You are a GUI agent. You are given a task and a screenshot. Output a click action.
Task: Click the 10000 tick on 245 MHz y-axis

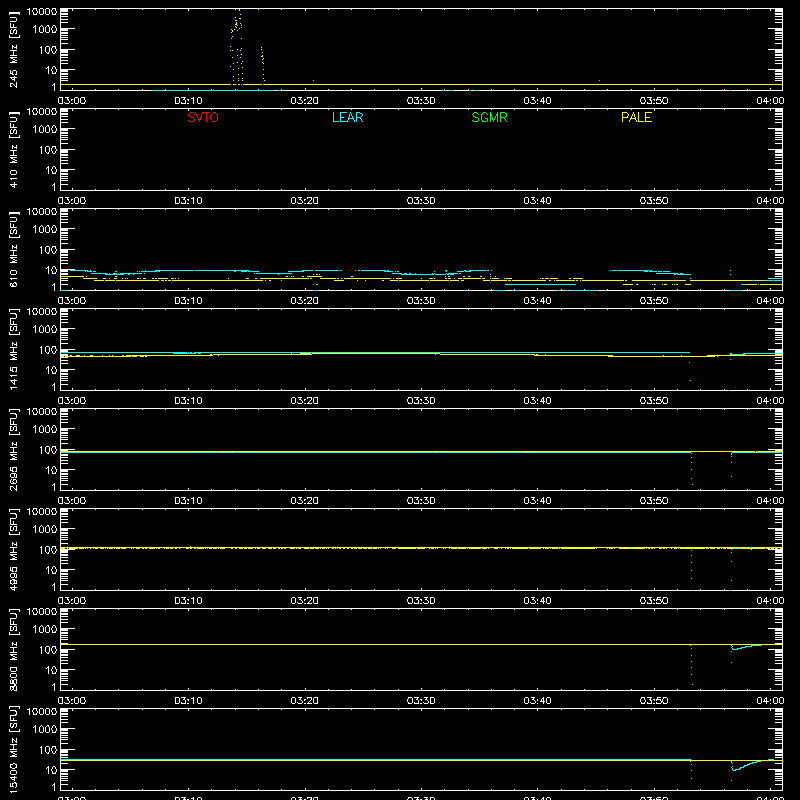pos(42,12)
